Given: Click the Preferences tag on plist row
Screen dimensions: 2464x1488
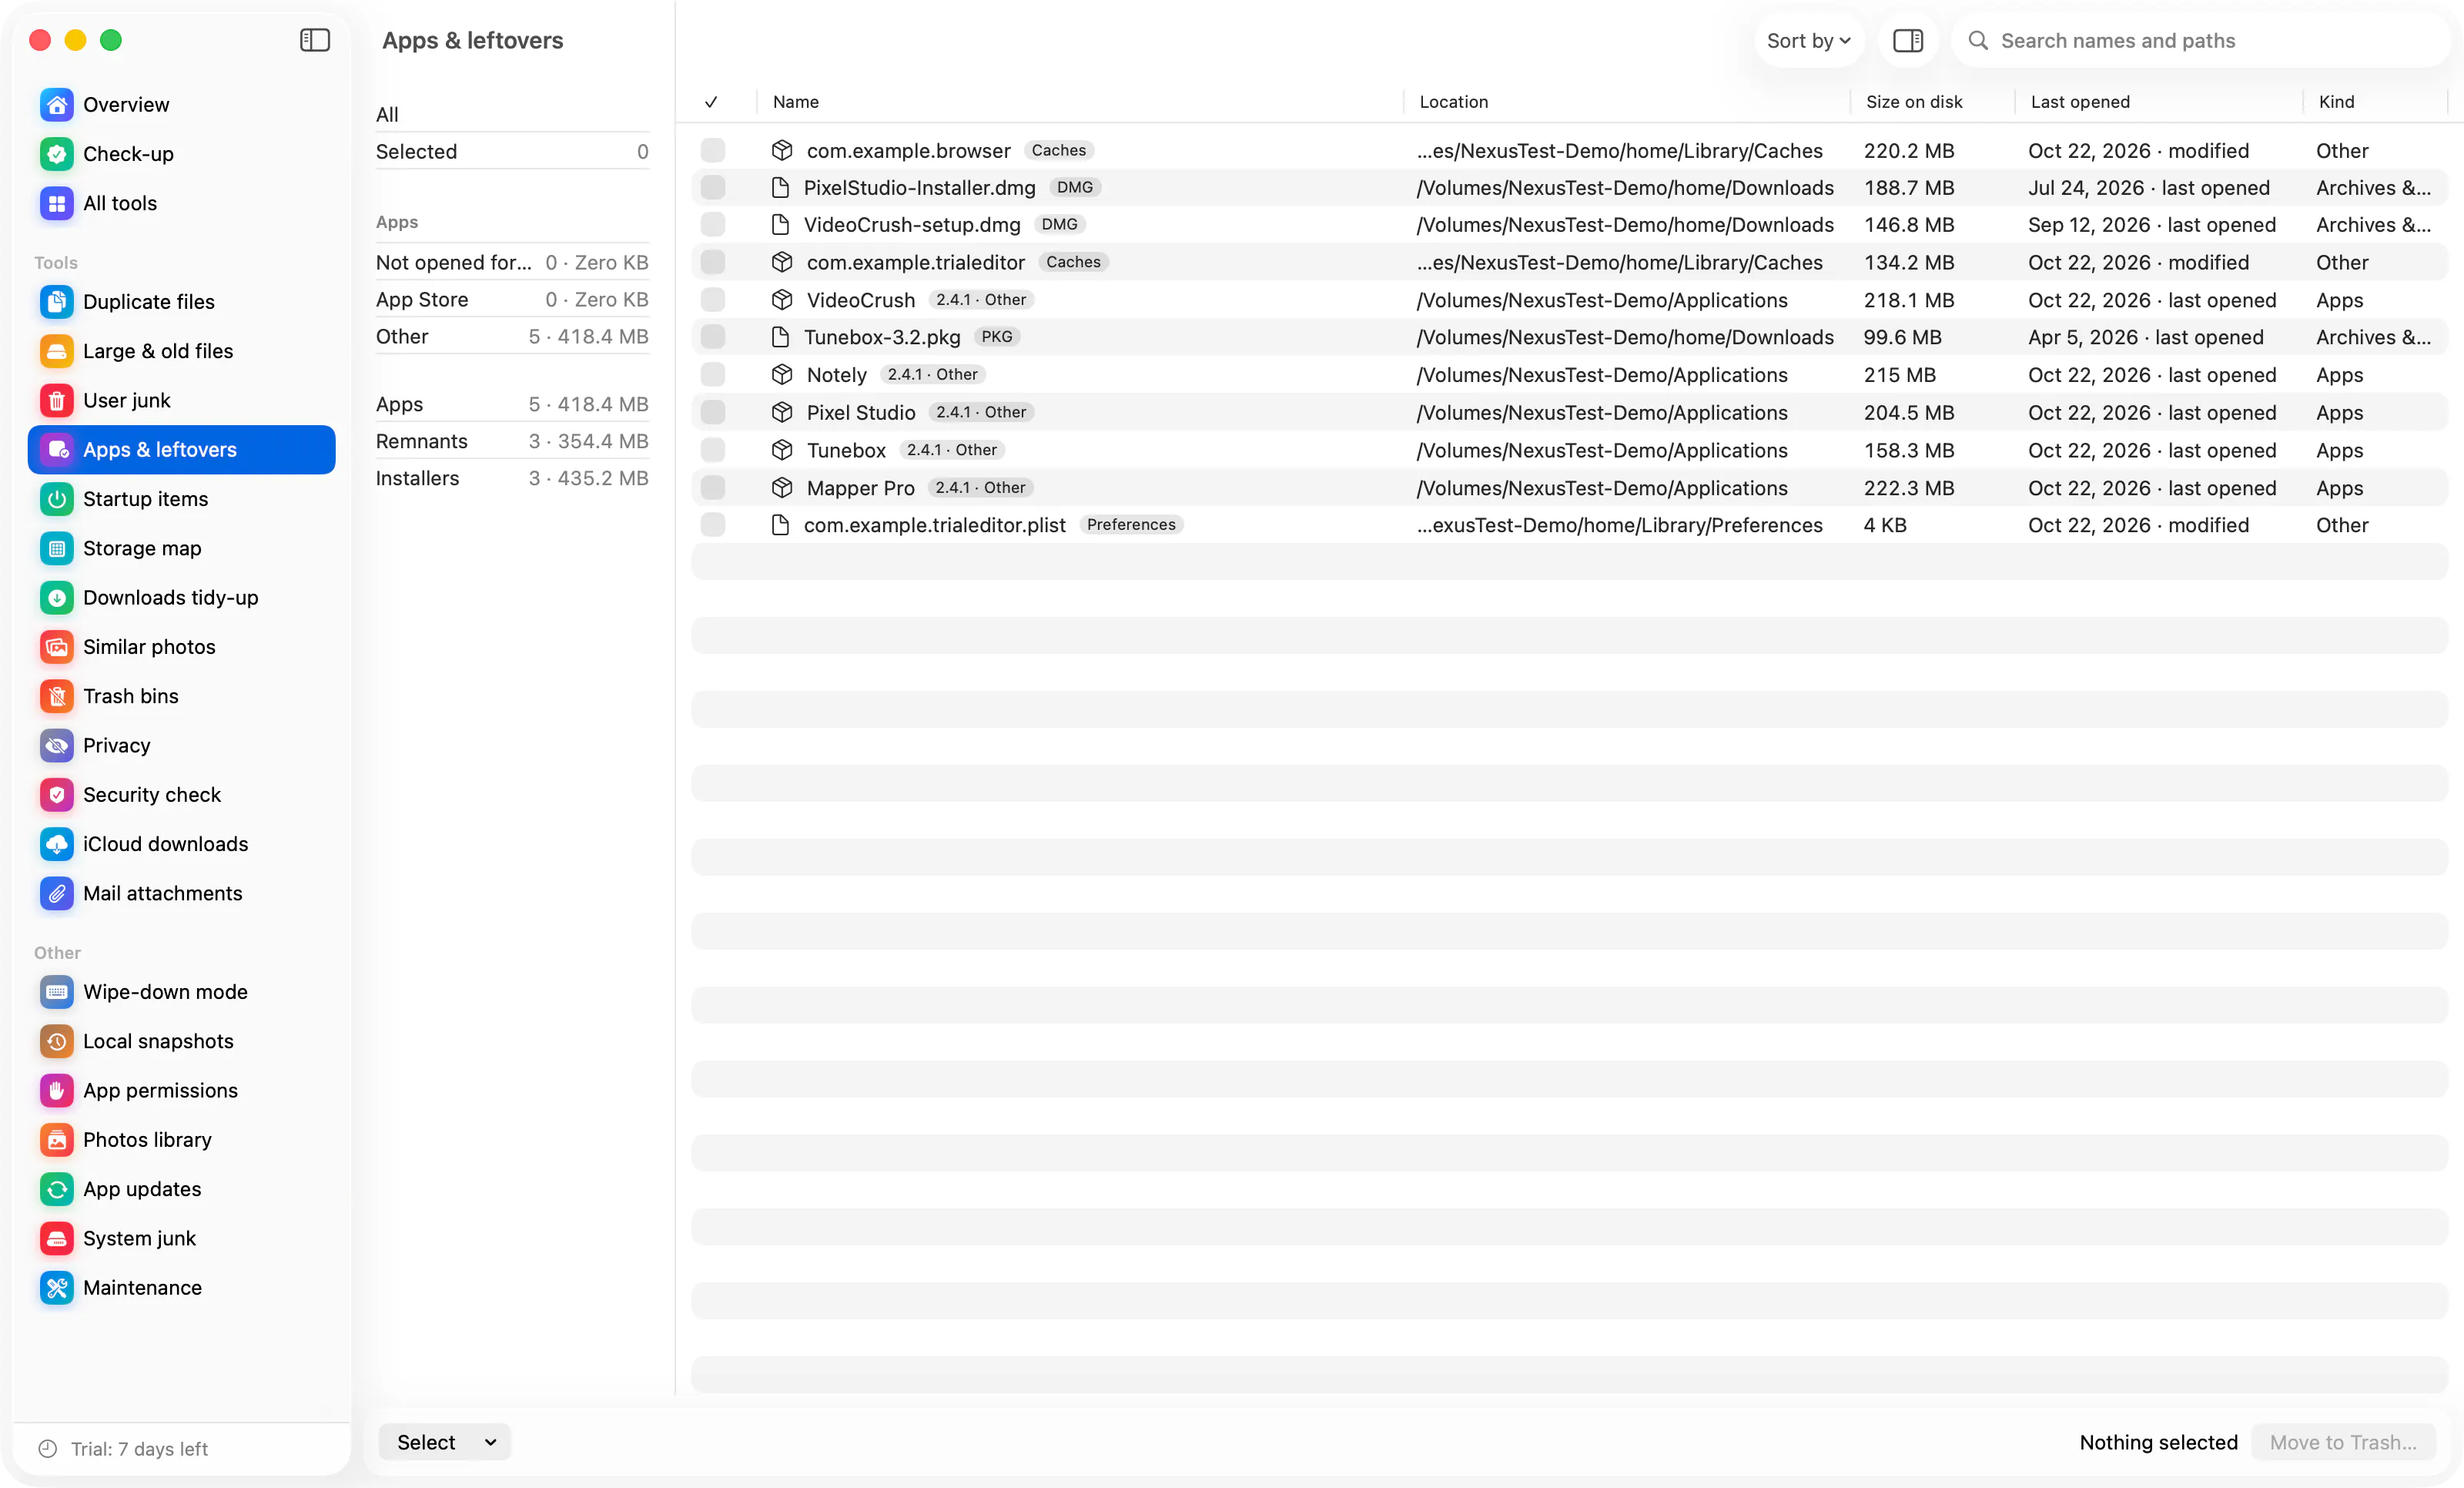Looking at the screenshot, I should pos(1131,525).
